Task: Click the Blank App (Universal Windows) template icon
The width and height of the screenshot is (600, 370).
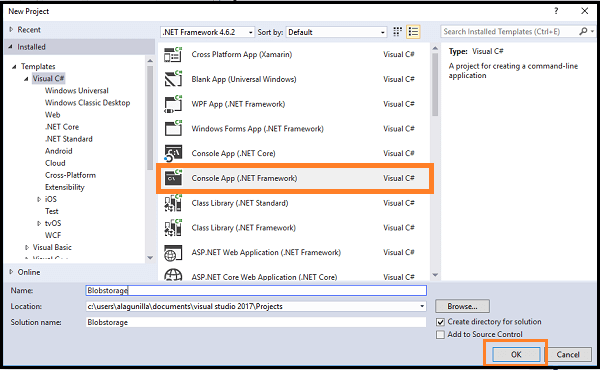Action: tap(173, 79)
